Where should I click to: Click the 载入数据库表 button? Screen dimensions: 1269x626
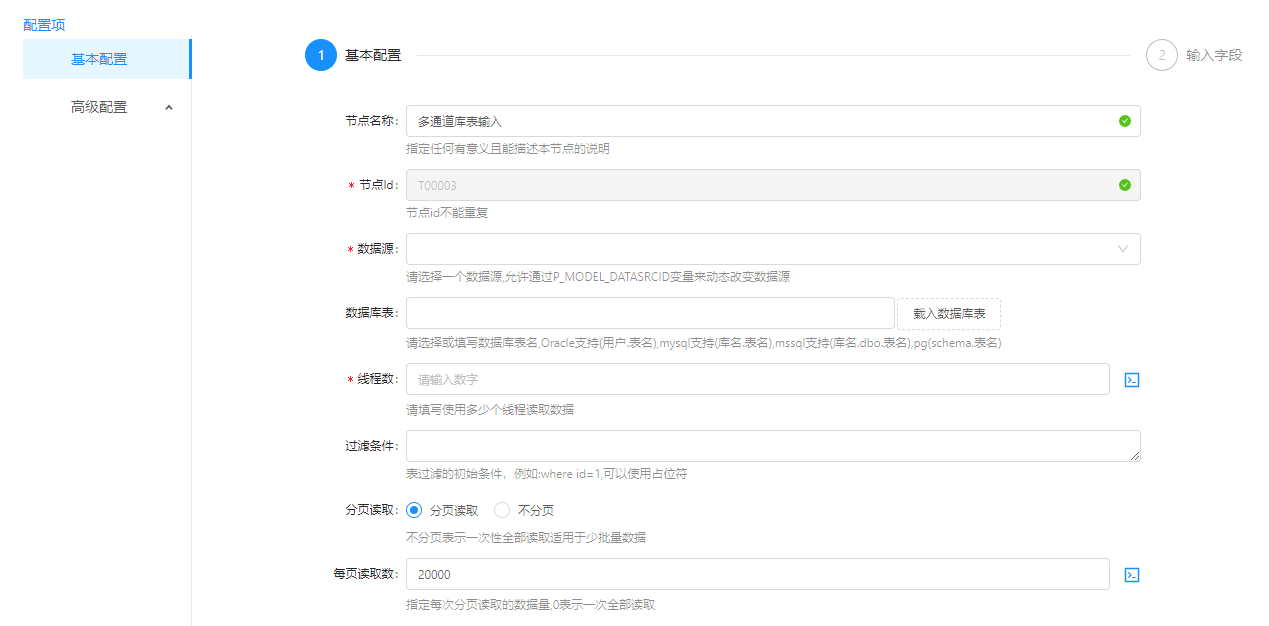click(948, 314)
